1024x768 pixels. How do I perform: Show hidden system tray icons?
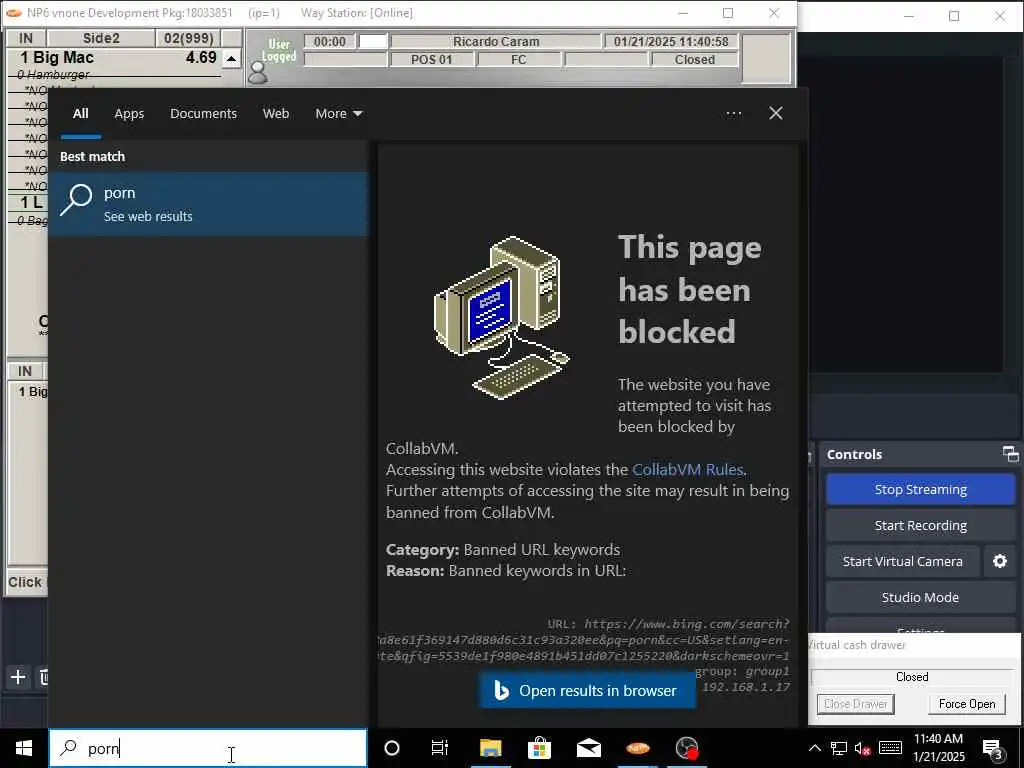tap(814, 748)
